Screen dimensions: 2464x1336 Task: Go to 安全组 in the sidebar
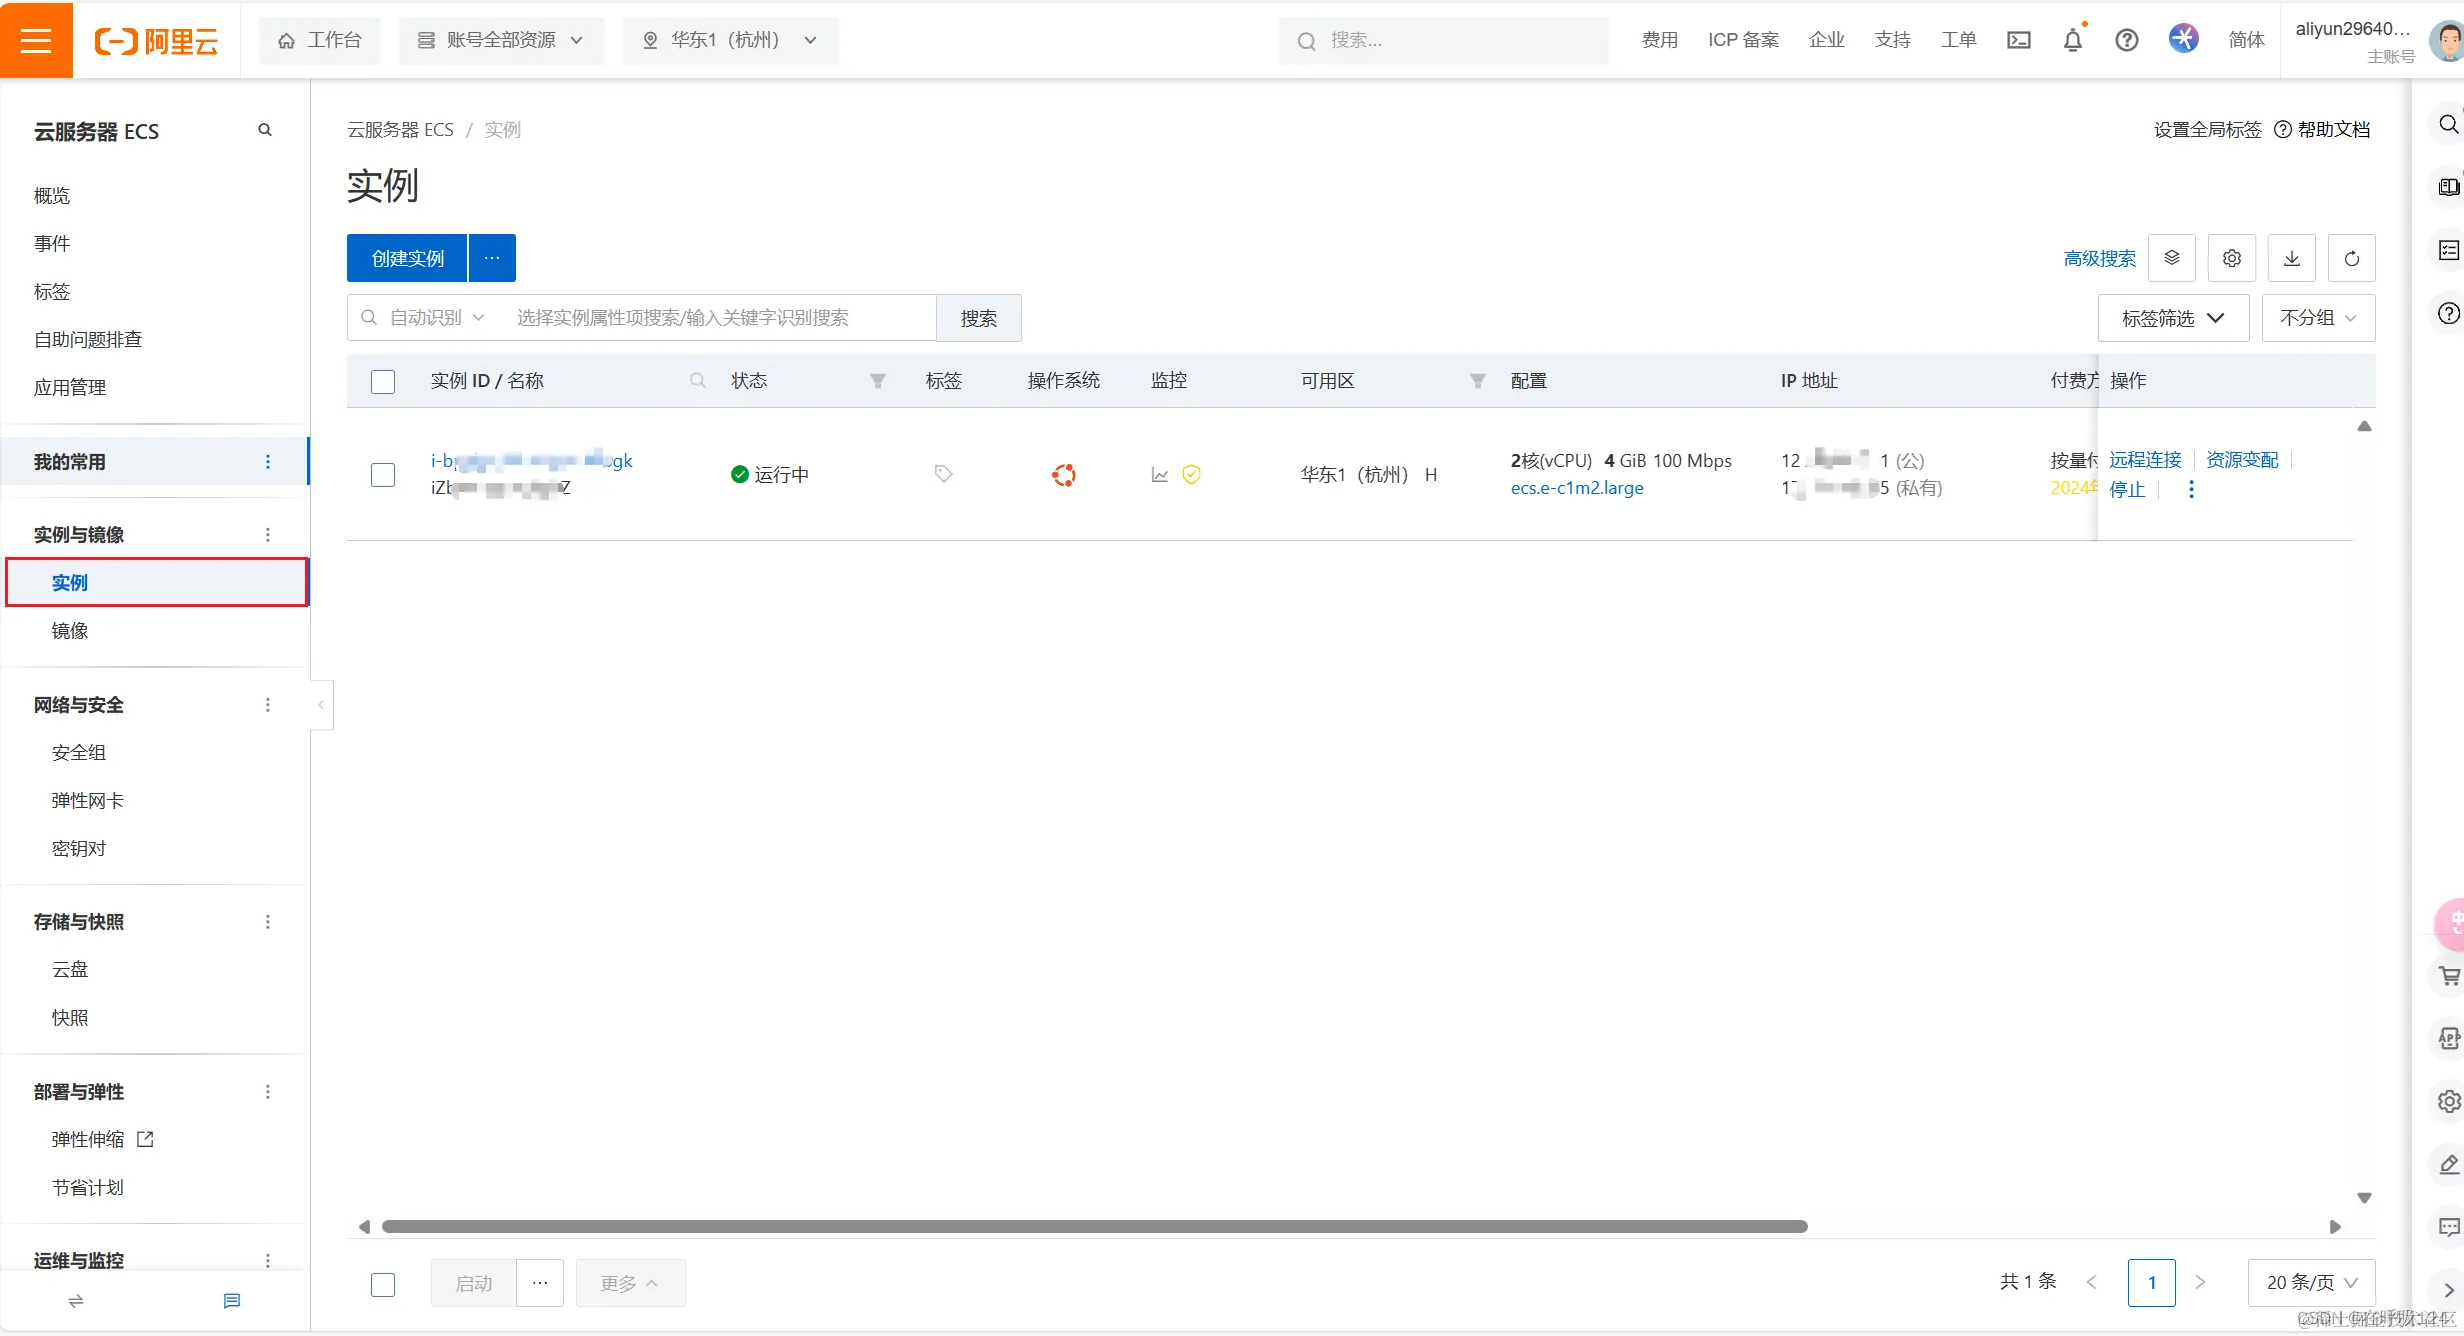tap(79, 753)
